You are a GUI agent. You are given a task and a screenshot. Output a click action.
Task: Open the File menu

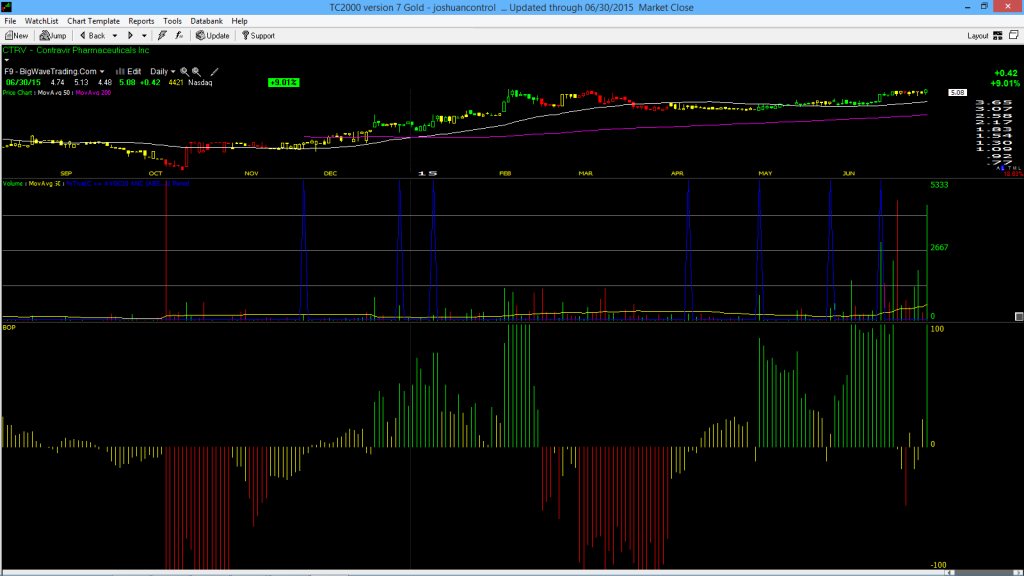coord(10,21)
